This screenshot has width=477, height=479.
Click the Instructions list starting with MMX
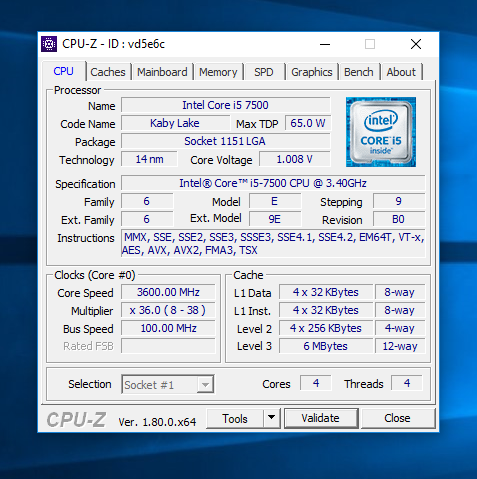click(273, 243)
